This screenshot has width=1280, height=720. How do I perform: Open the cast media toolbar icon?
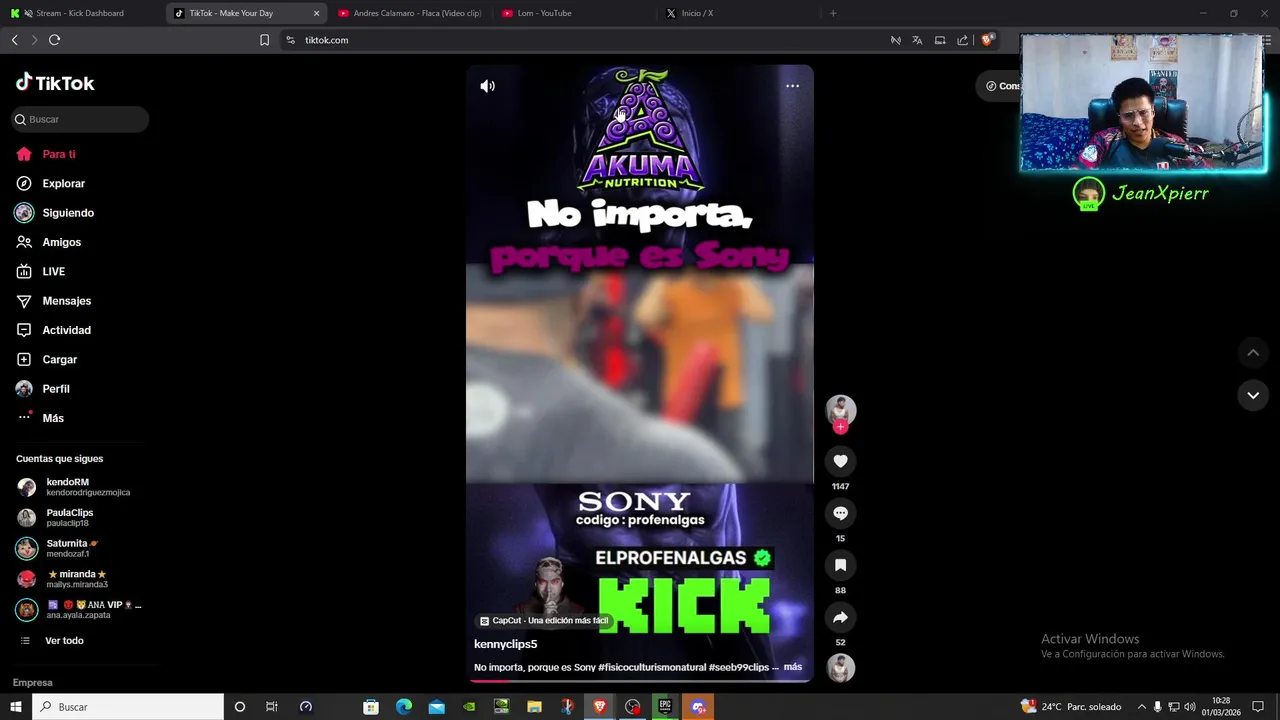(940, 40)
